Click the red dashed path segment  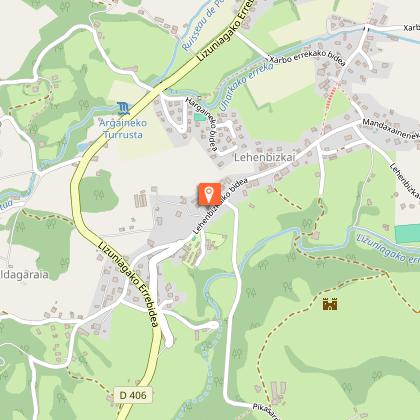click(331, 97)
